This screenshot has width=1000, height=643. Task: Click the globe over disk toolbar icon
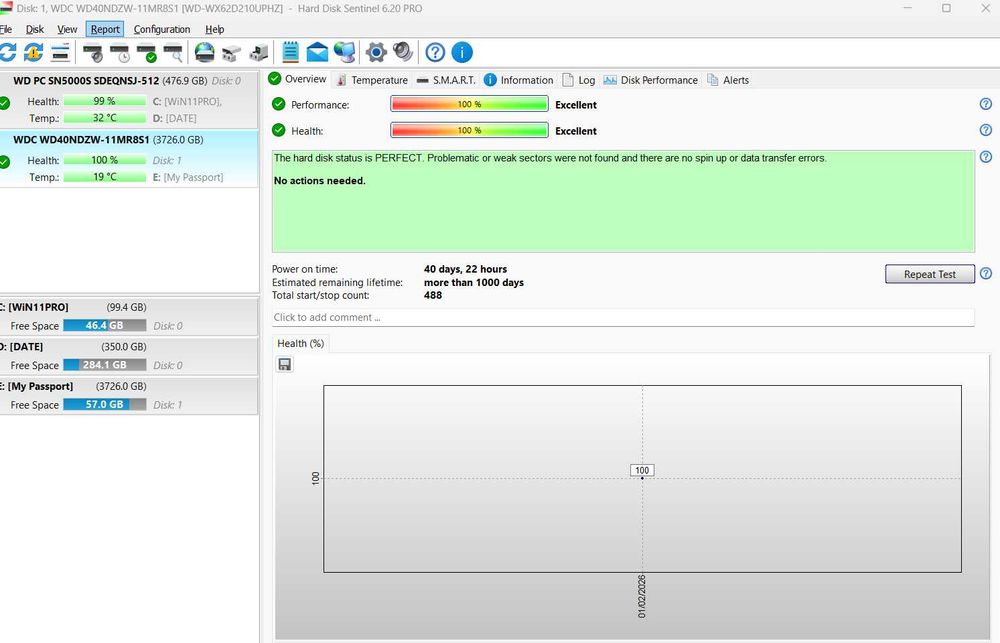(x=205, y=52)
